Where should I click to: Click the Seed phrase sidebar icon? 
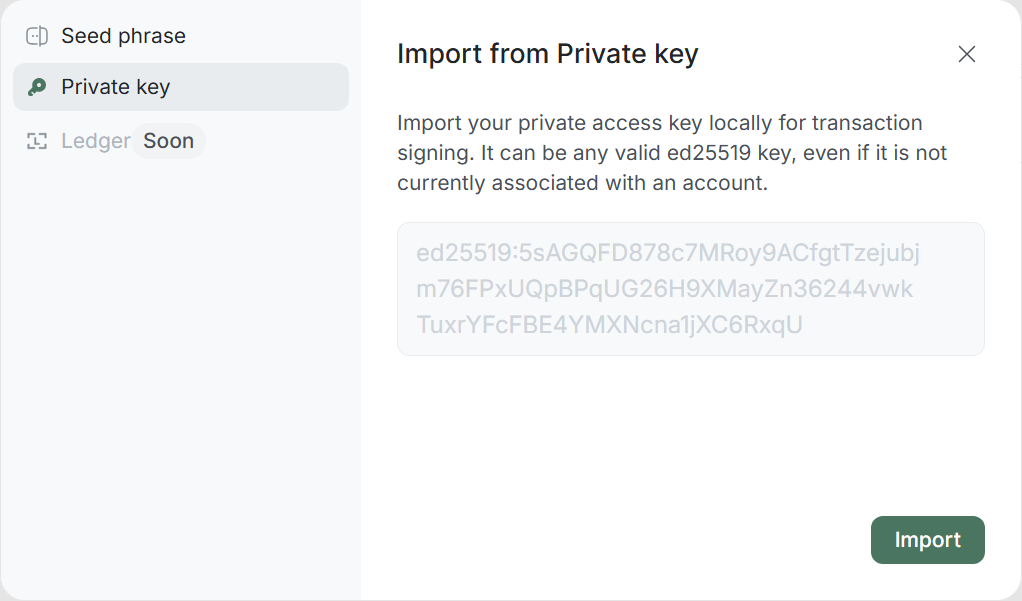(37, 37)
